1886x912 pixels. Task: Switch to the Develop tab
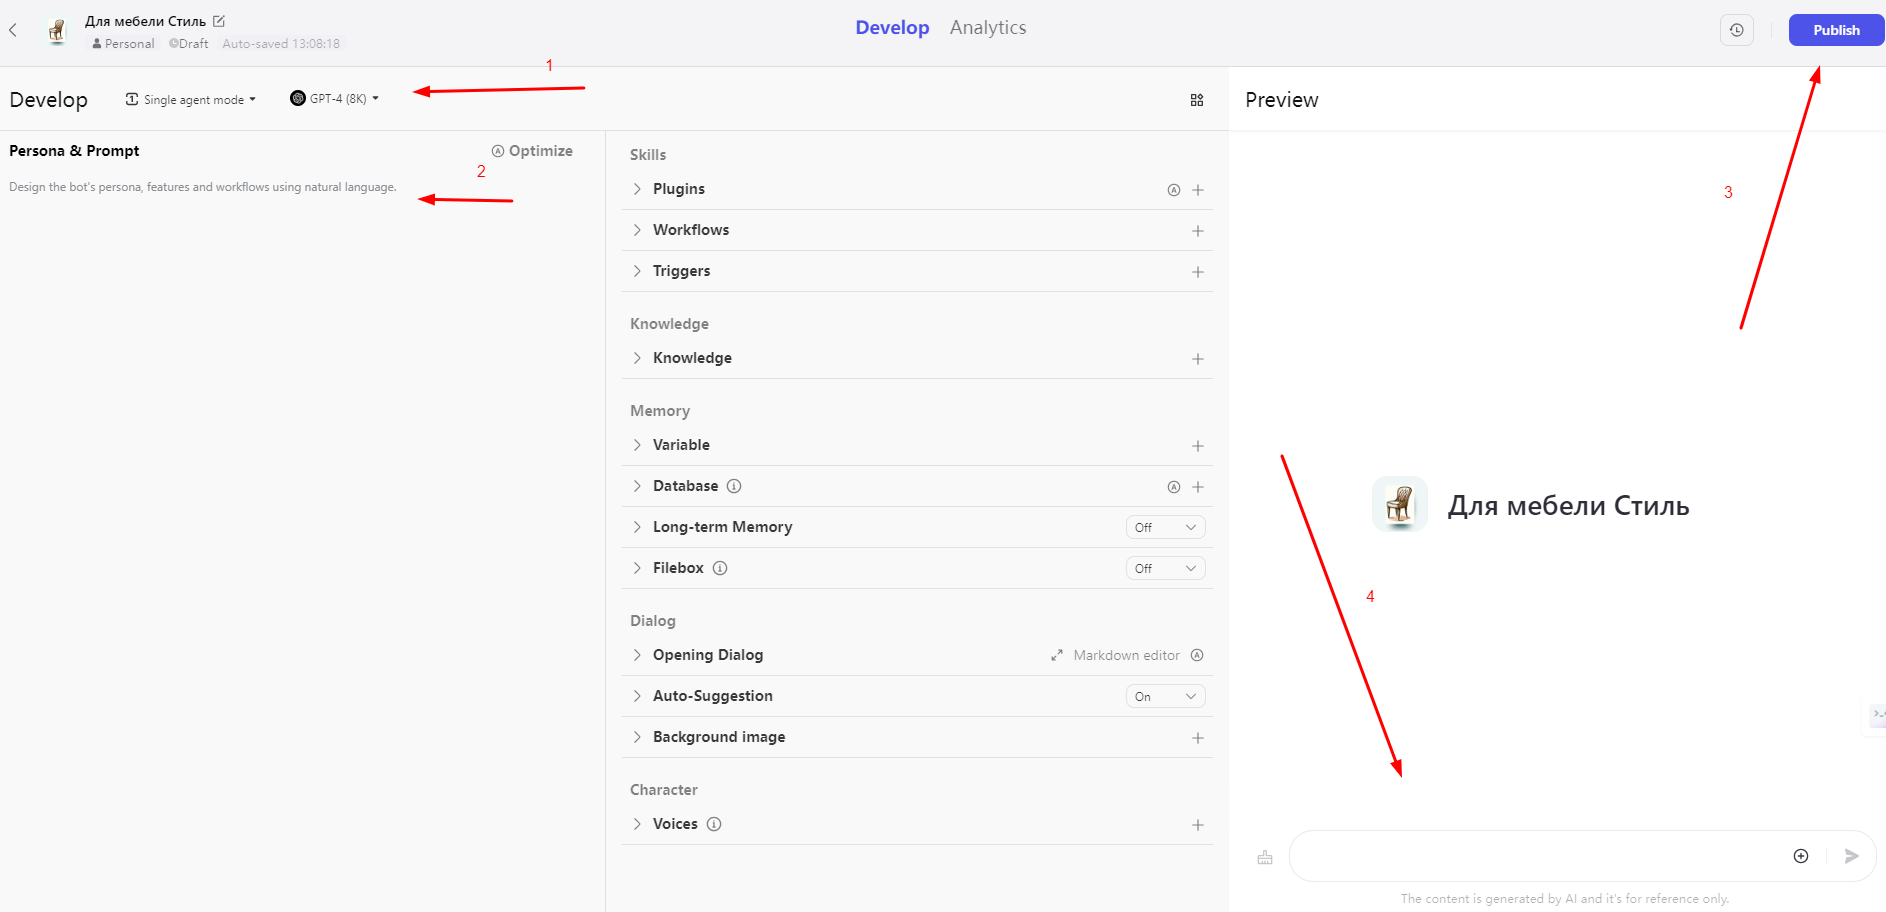(892, 27)
